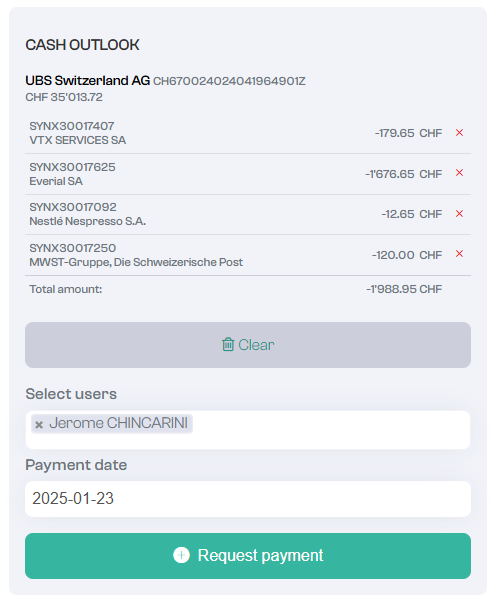The height and width of the screenshot is (609, 497).
Task: Click the total amount -1'988.95 CHF
Action: click(x=404, y=289)
